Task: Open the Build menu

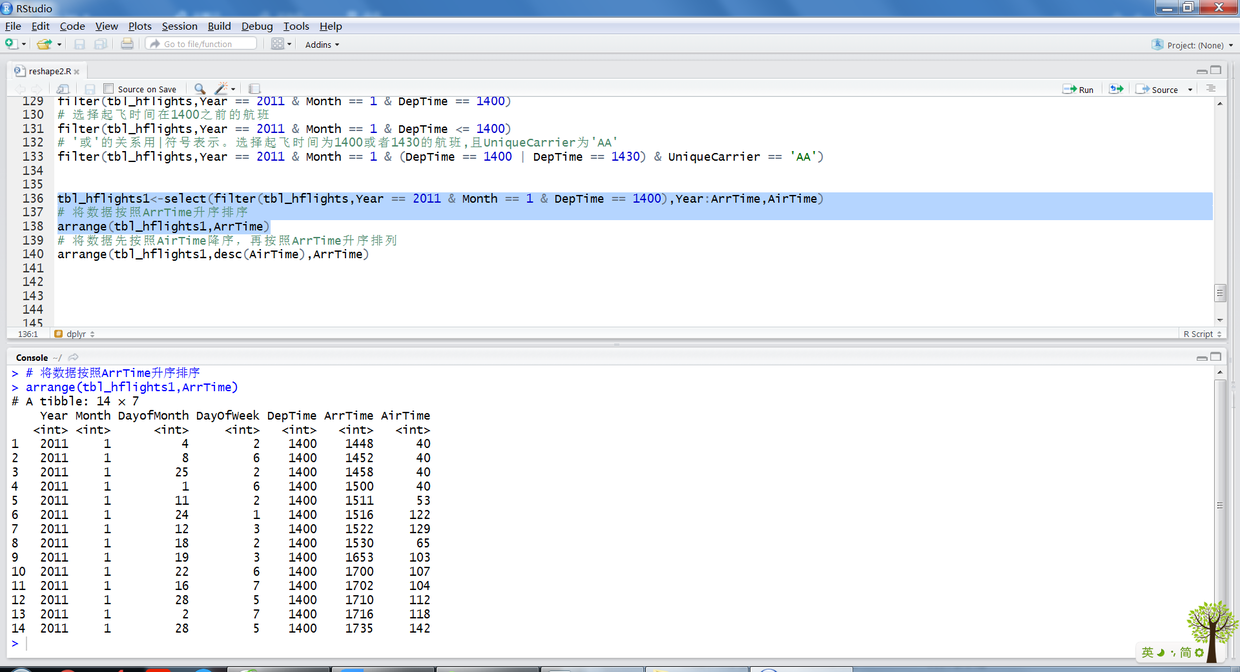Action: (219, 26)
